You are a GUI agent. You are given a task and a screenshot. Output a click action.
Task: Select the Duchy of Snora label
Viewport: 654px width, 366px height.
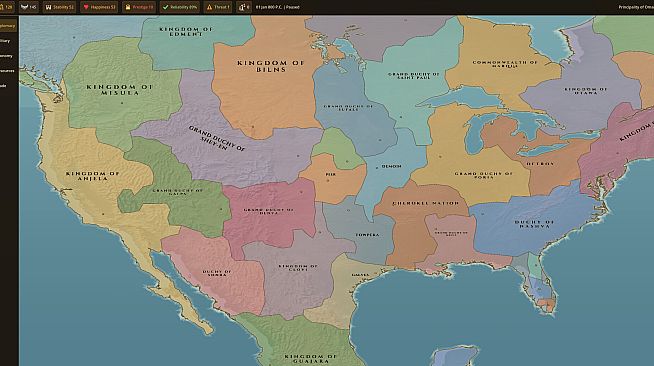click(216, 273)
